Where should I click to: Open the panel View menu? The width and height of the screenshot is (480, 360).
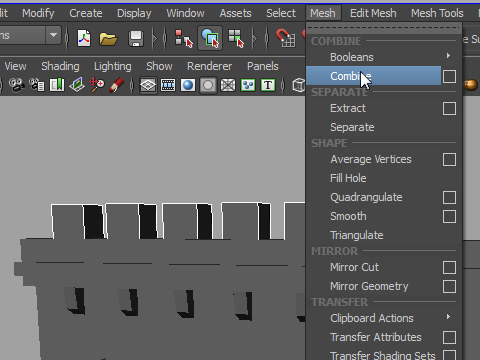click(x=15, y=66)
